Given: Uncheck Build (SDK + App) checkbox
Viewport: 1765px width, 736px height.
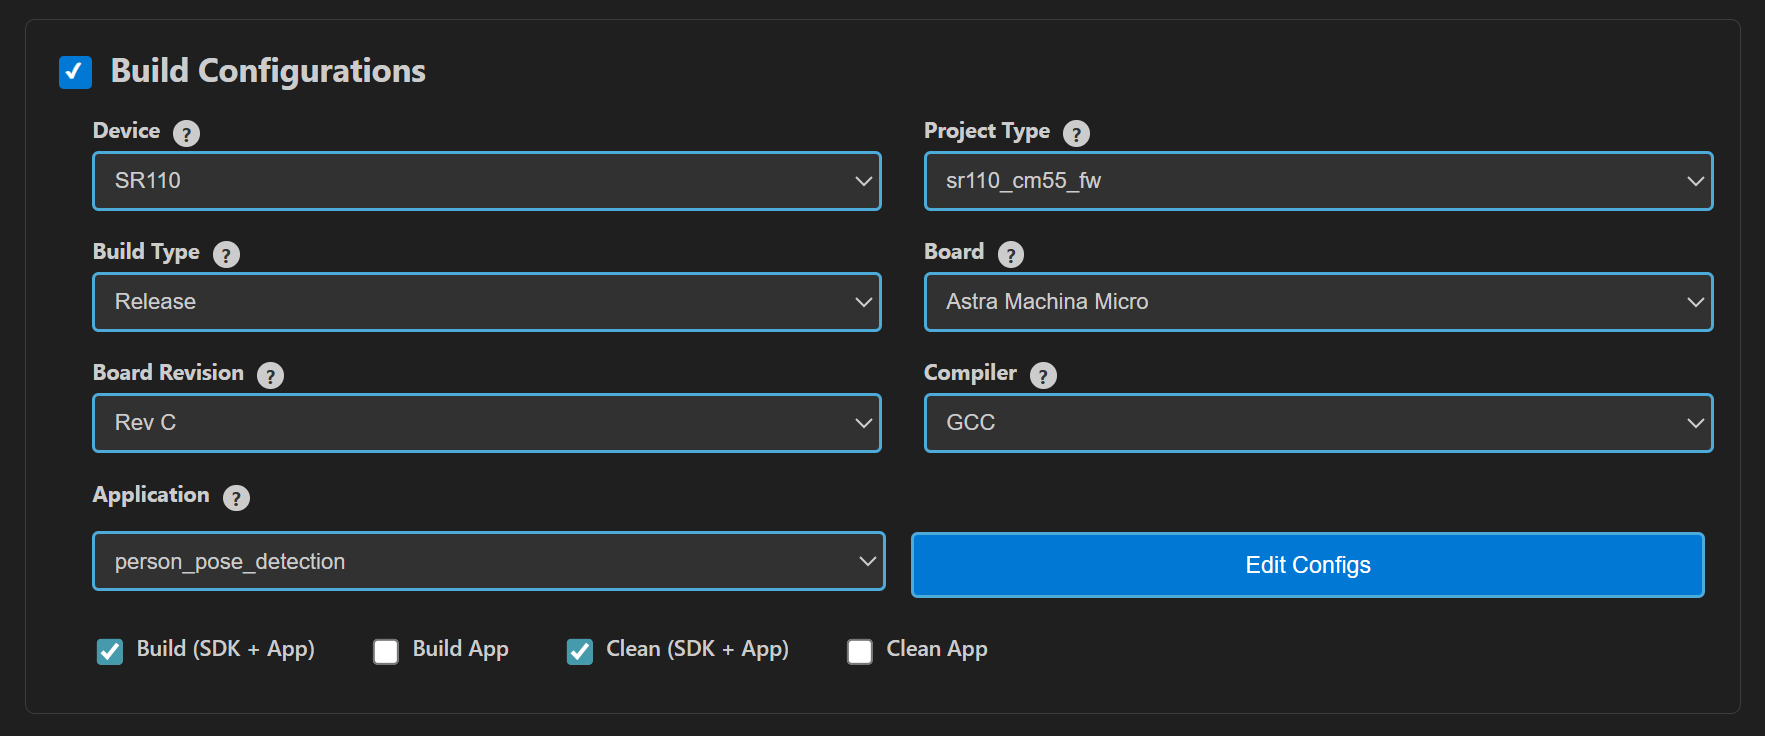Looking at the screenshot, I should coord(110,652).
